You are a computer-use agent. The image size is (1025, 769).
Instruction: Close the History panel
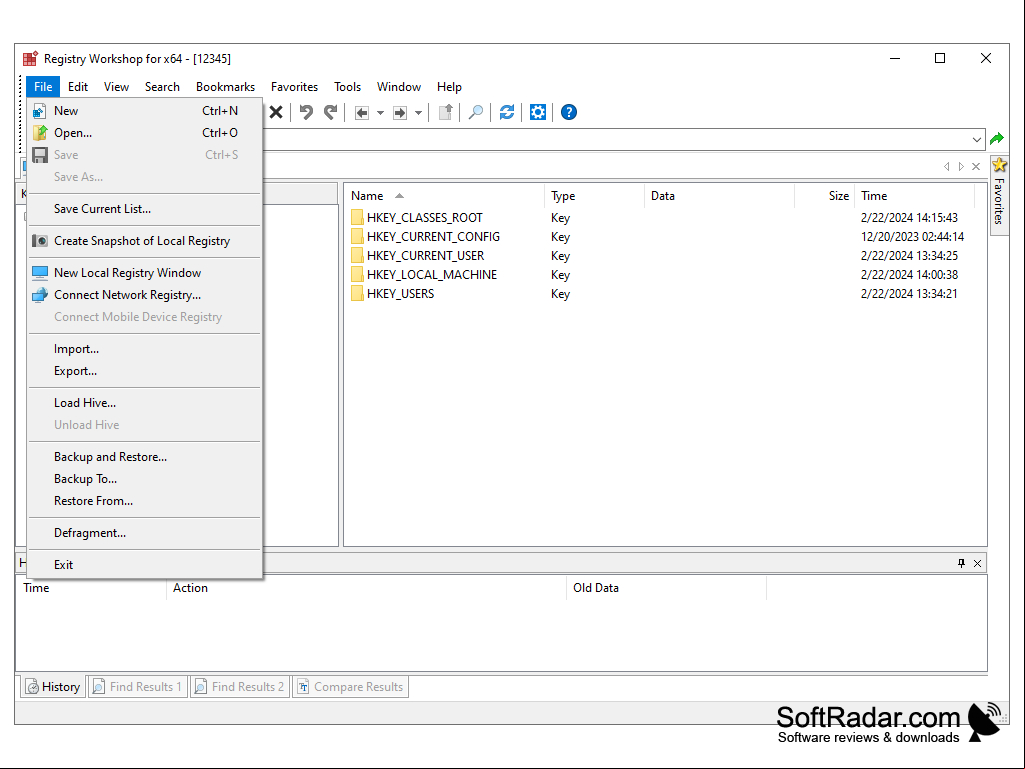click(977, 563)
